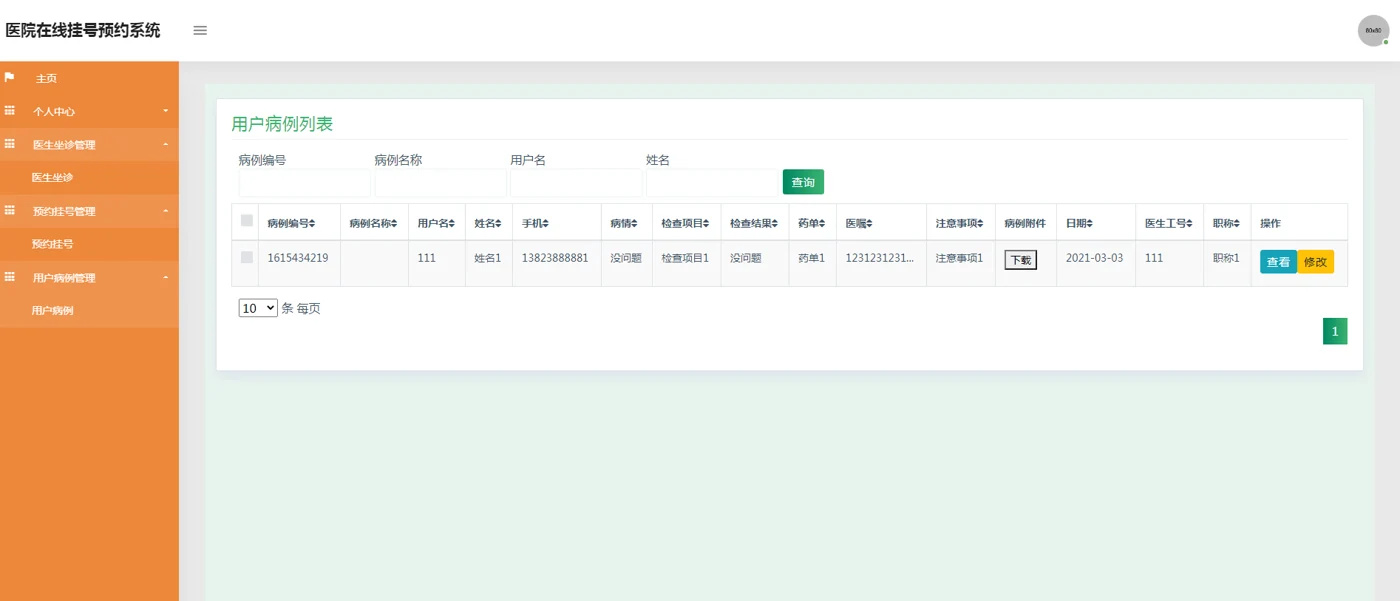The height and width of the screenshot is (601, 1400).
Task: Open the user avatar at top right
Action: pyautogui.click(x=1373, y=31)
